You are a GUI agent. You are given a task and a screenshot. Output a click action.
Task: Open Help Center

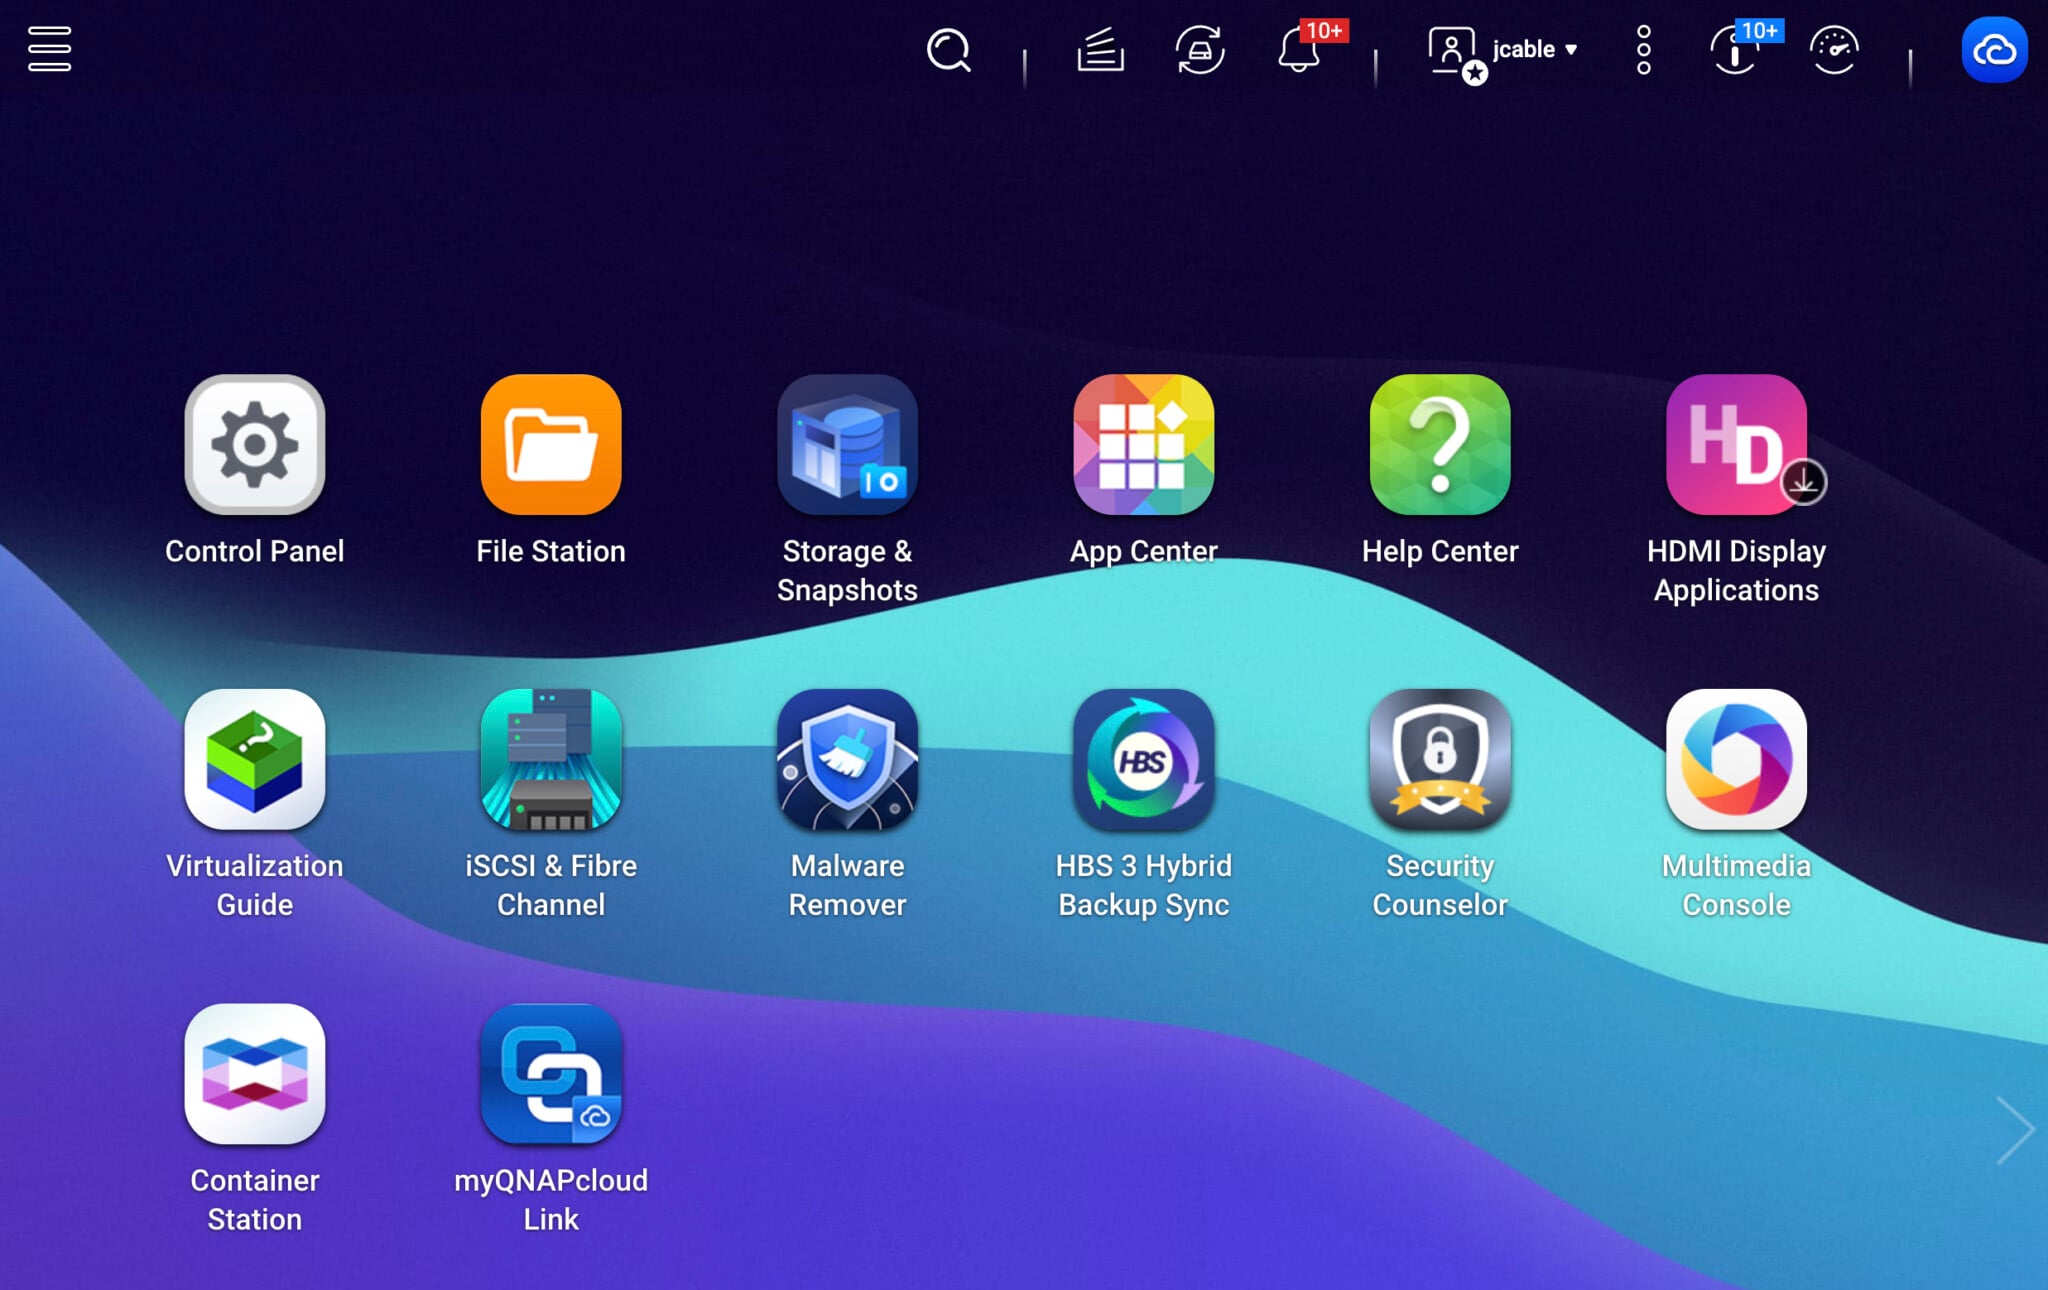[1439, 445]
